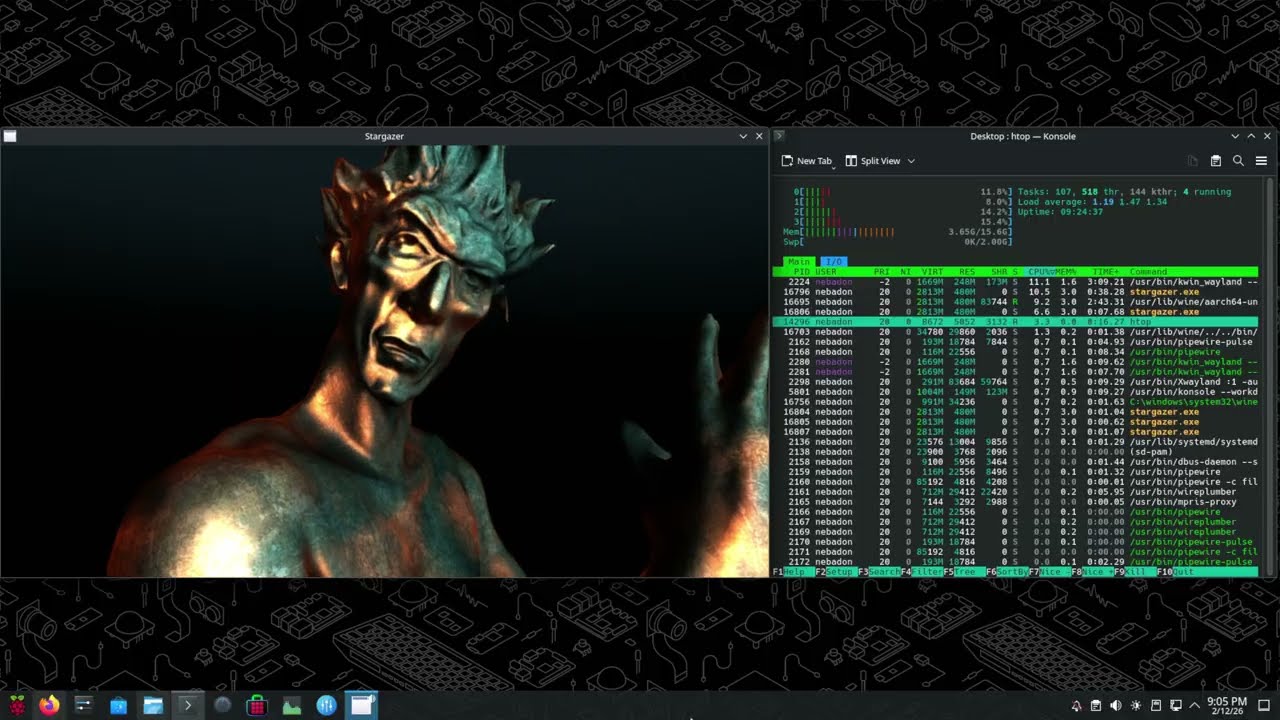The image size is (1280, 720).
Task: Sort htop by the PID column header
Action: [x=801, y=272]
